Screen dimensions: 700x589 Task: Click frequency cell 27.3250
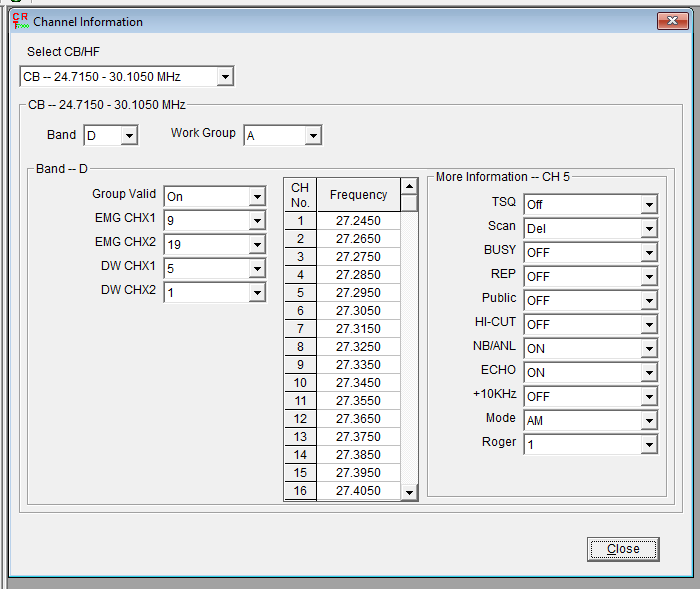point(358,347)
